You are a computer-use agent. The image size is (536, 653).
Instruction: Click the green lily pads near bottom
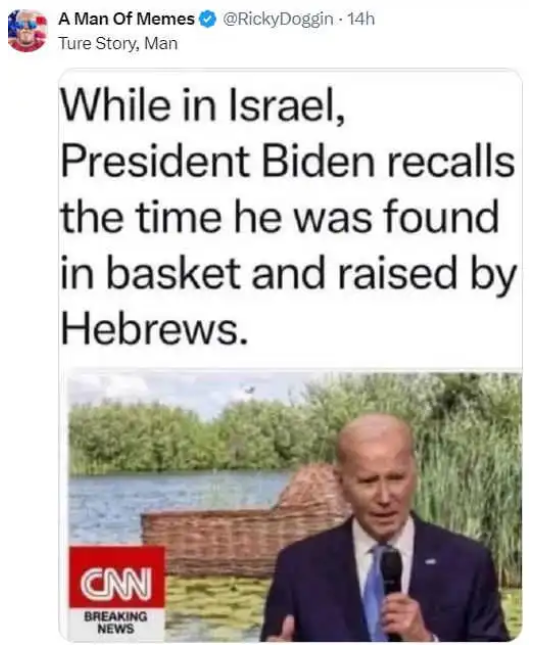click(x=217, y=600)
